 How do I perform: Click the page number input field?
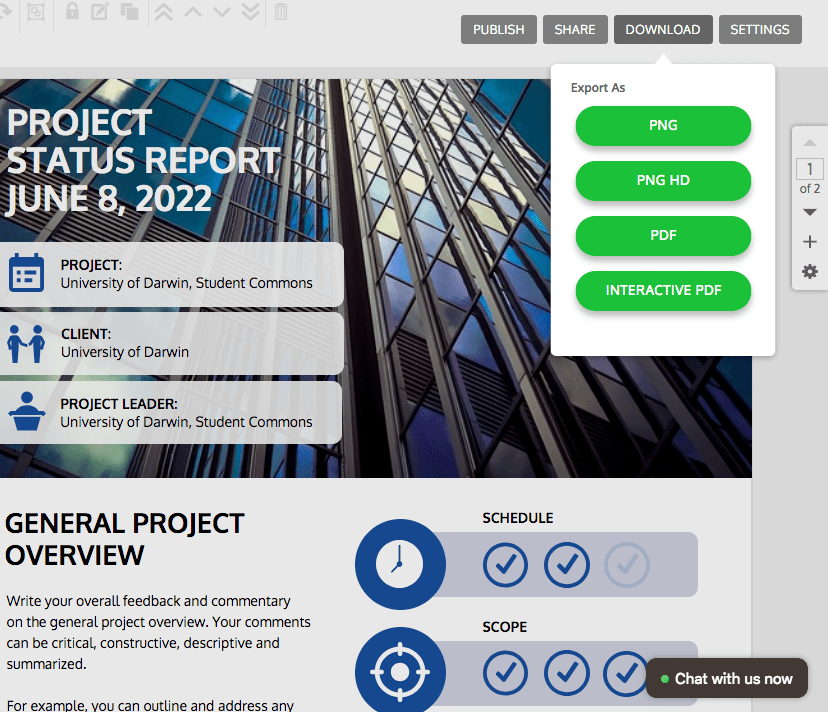[x=809, y=168]
